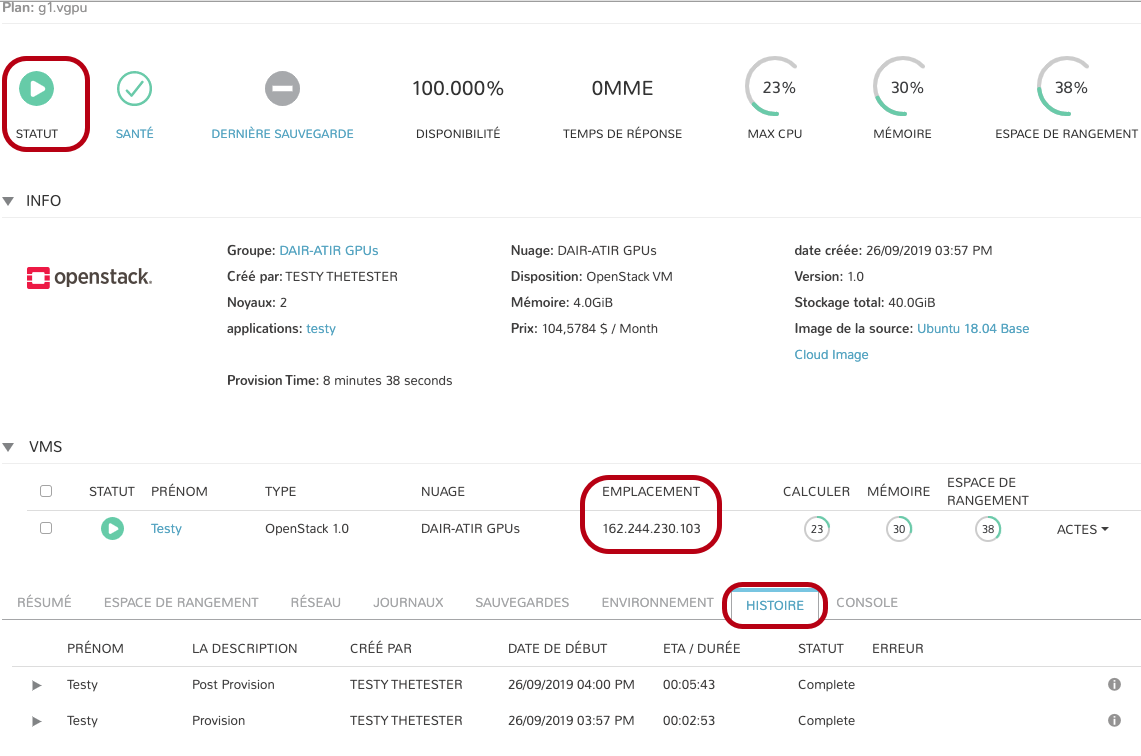Collapse the INFO section
This screenshot has width=1141, height=756.
coord(9,201)
